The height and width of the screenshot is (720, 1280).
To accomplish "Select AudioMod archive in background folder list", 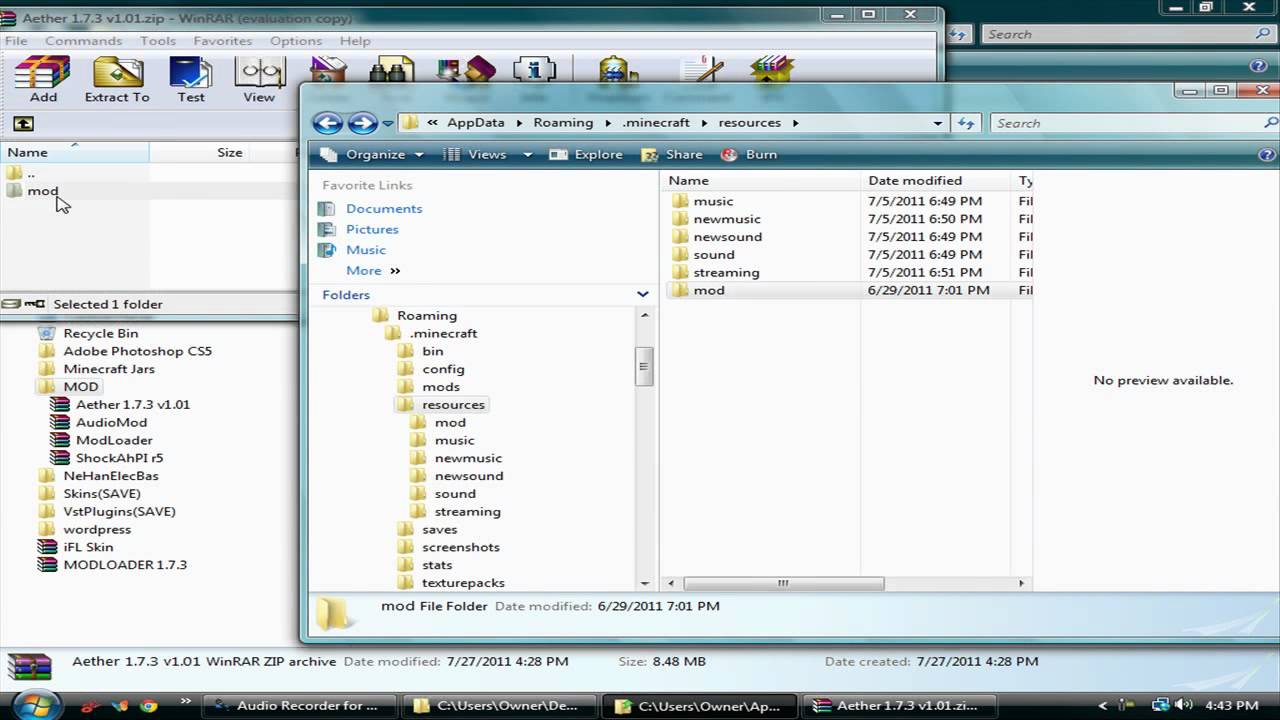I will [111, 423].
